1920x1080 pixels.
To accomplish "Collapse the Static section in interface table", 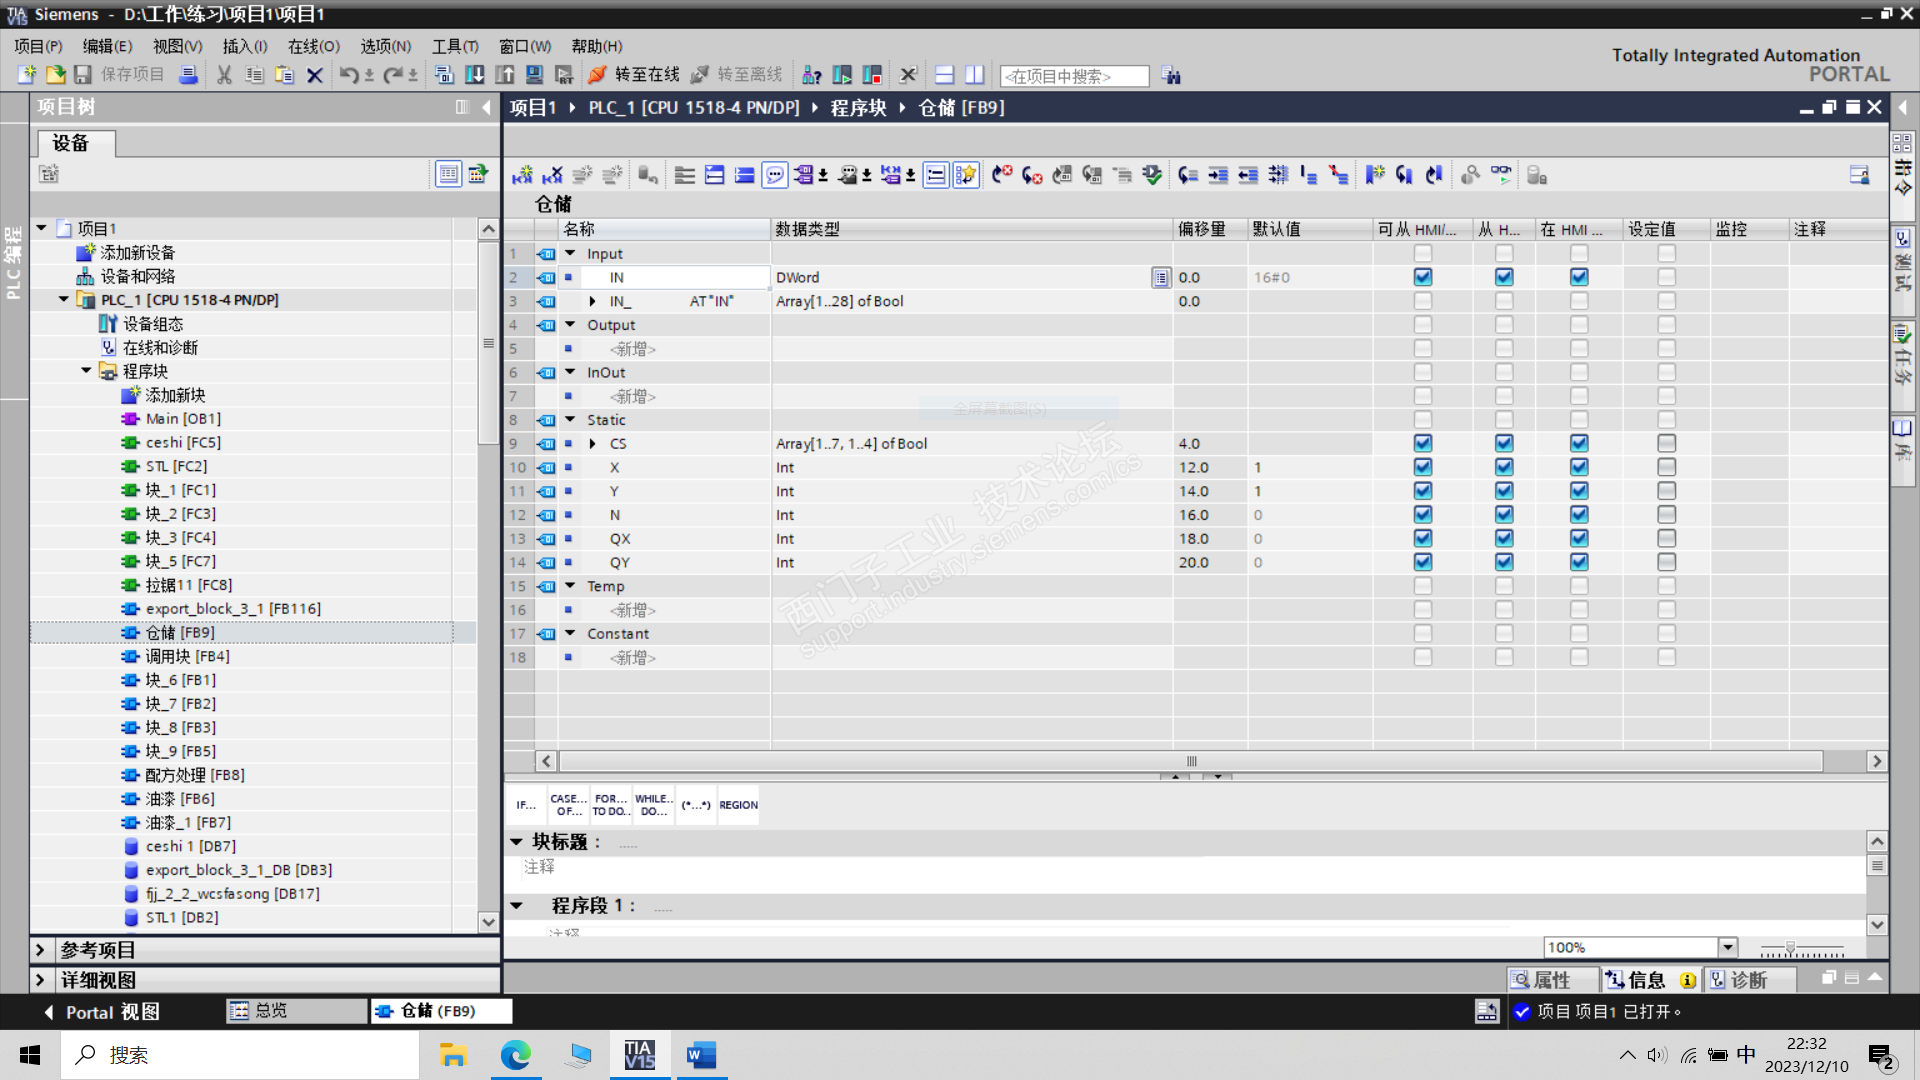I will pos(570,420).
